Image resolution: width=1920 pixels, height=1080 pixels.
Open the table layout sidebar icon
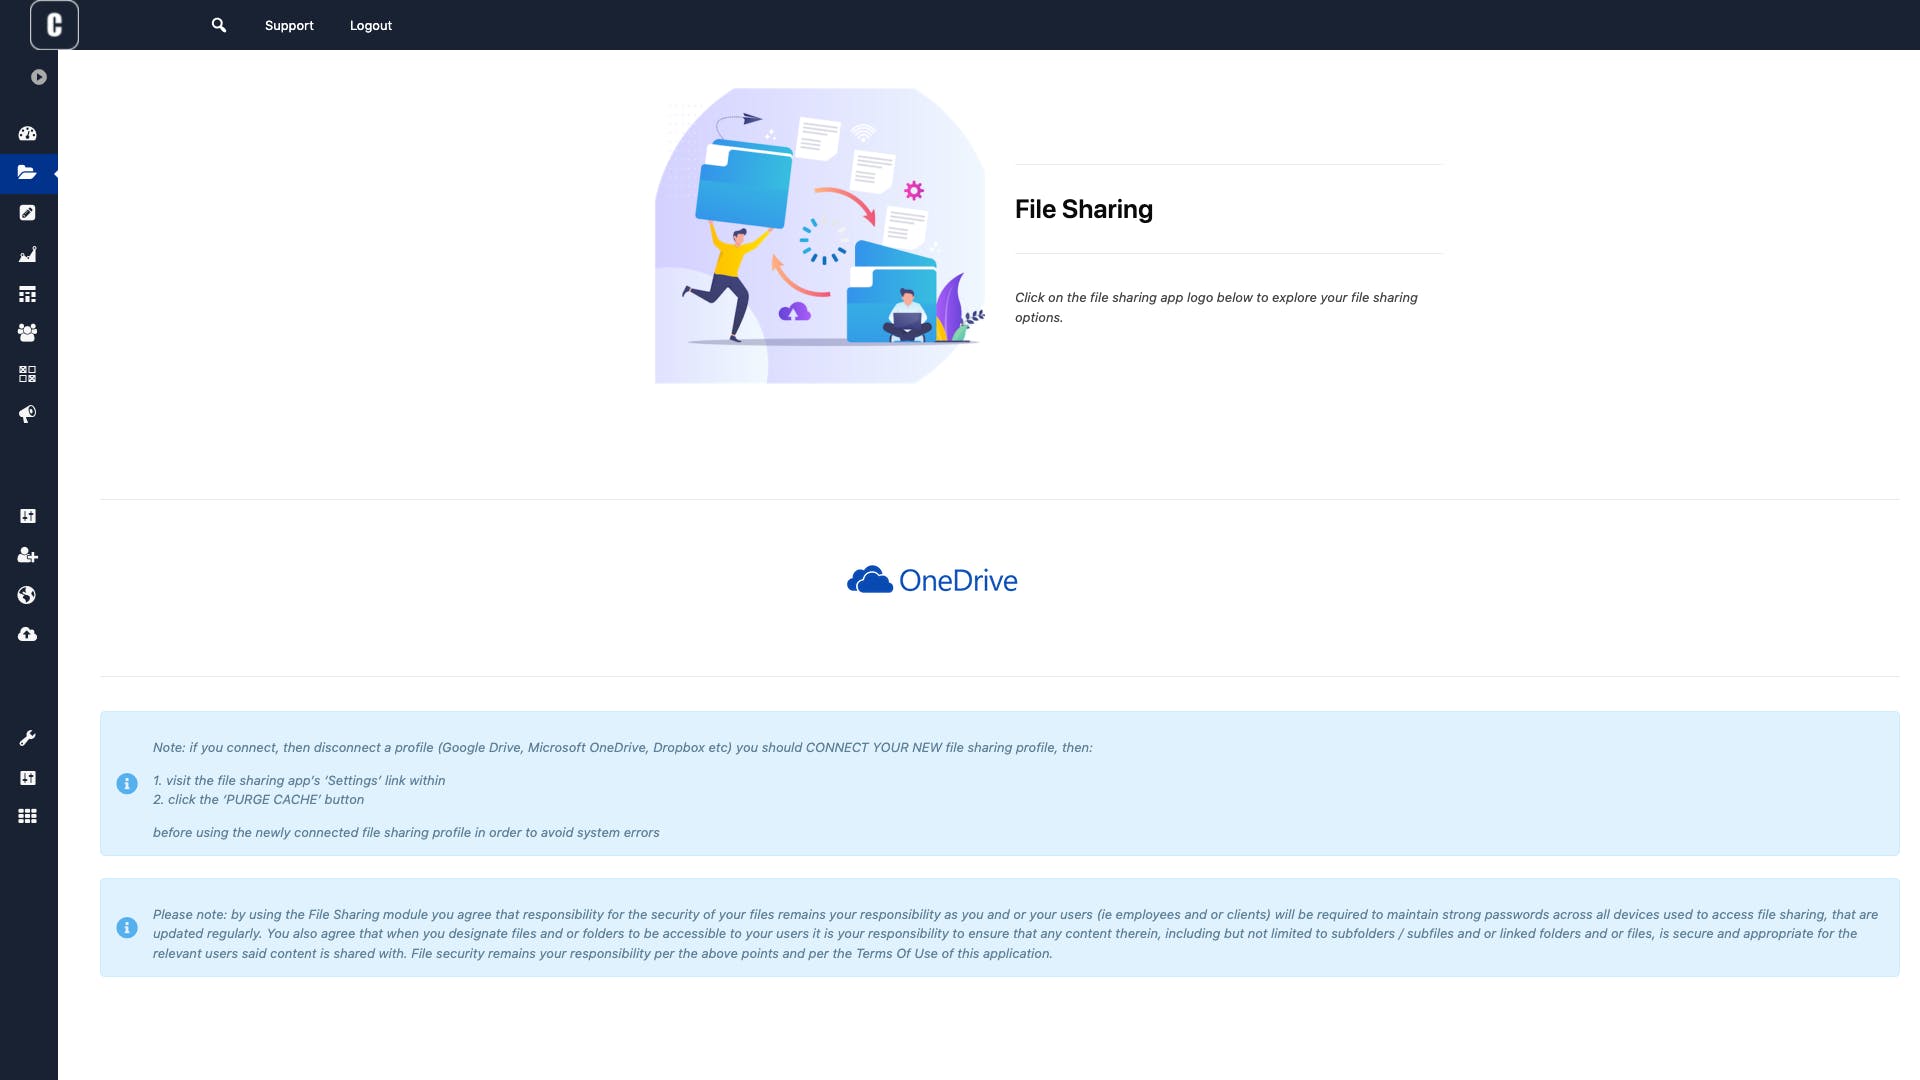click(x=28, y=294)
